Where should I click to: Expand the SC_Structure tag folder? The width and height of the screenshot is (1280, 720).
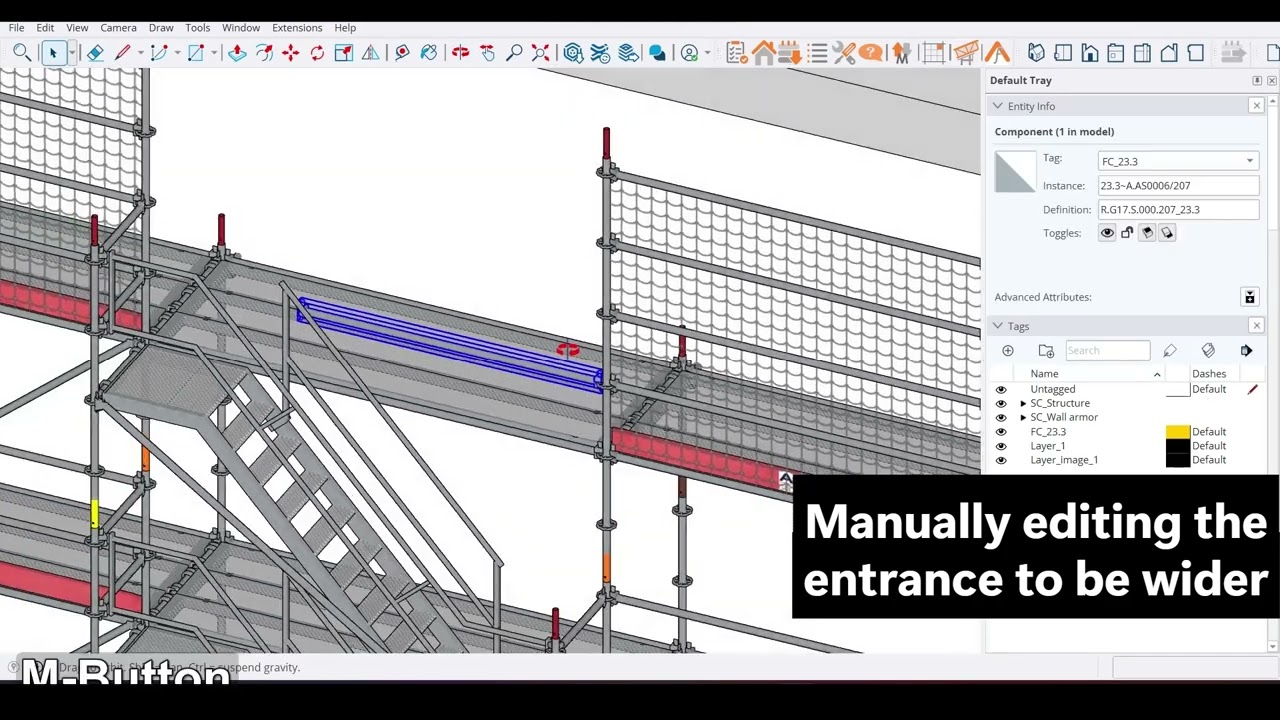click(x=1023, y=404)
